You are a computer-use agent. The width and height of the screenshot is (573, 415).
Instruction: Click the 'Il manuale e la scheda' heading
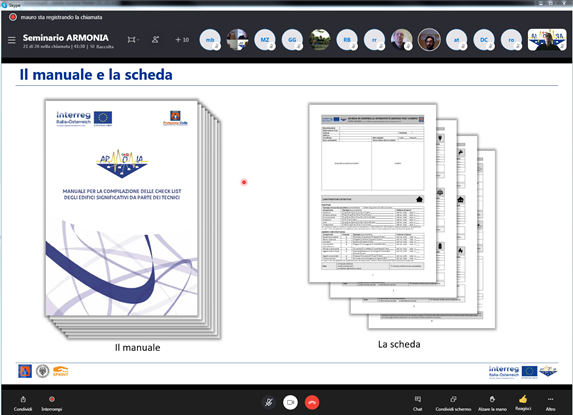click(x=96, y=75)
